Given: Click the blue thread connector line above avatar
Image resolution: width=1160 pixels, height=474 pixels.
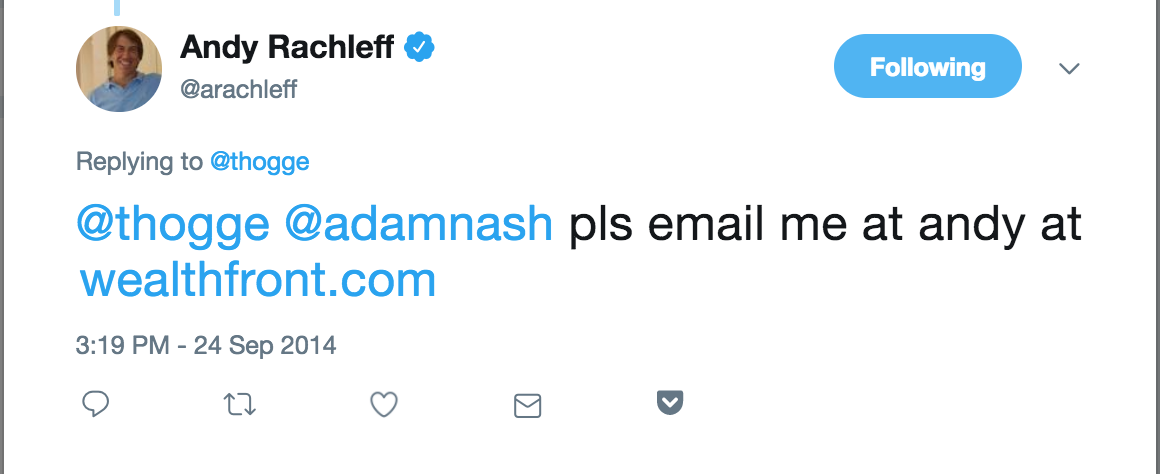Looking at the screenshot, I should [117, 7].
